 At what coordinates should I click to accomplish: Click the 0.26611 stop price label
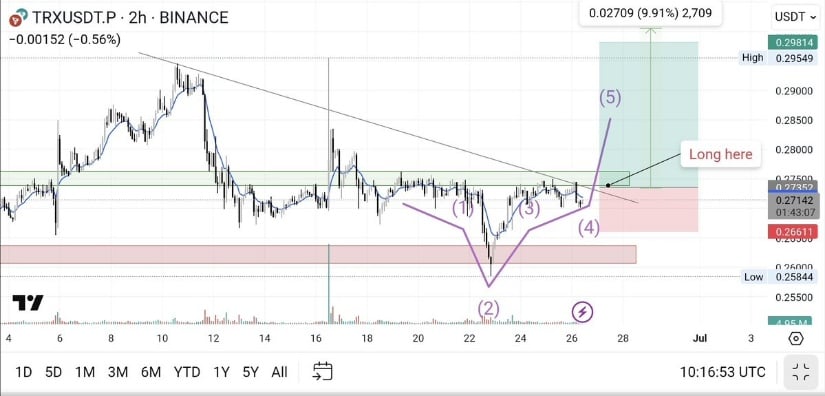(x=793, y=231)
